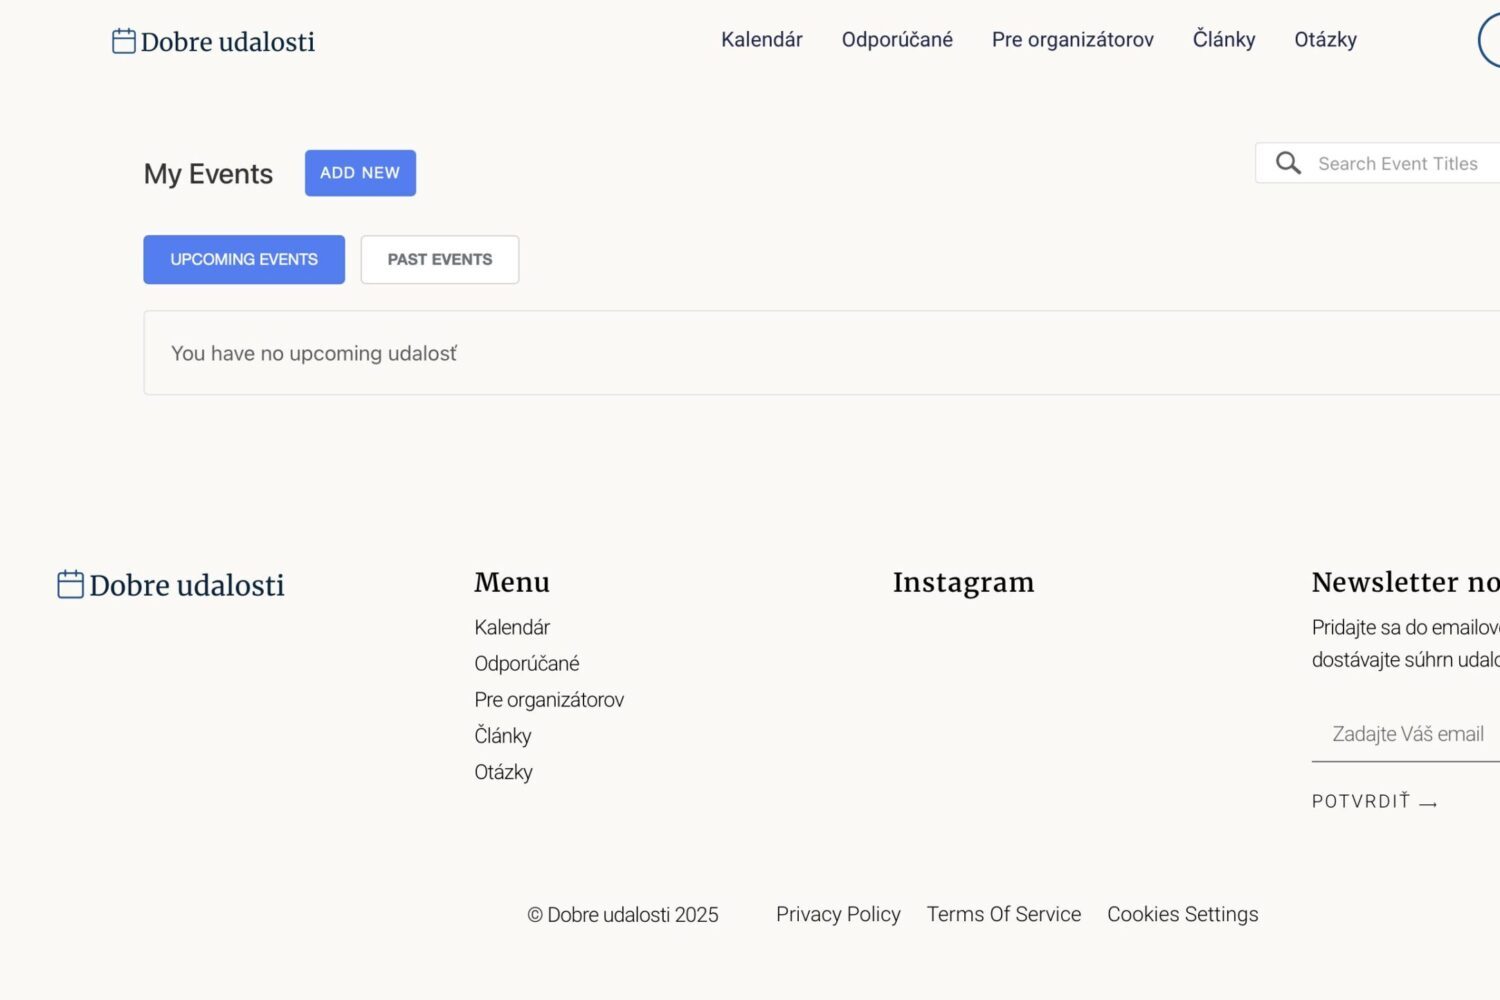1500x1000 pixels.
Task: Focus the Search Event Titles field
Action: click(x=1378, y=163)
